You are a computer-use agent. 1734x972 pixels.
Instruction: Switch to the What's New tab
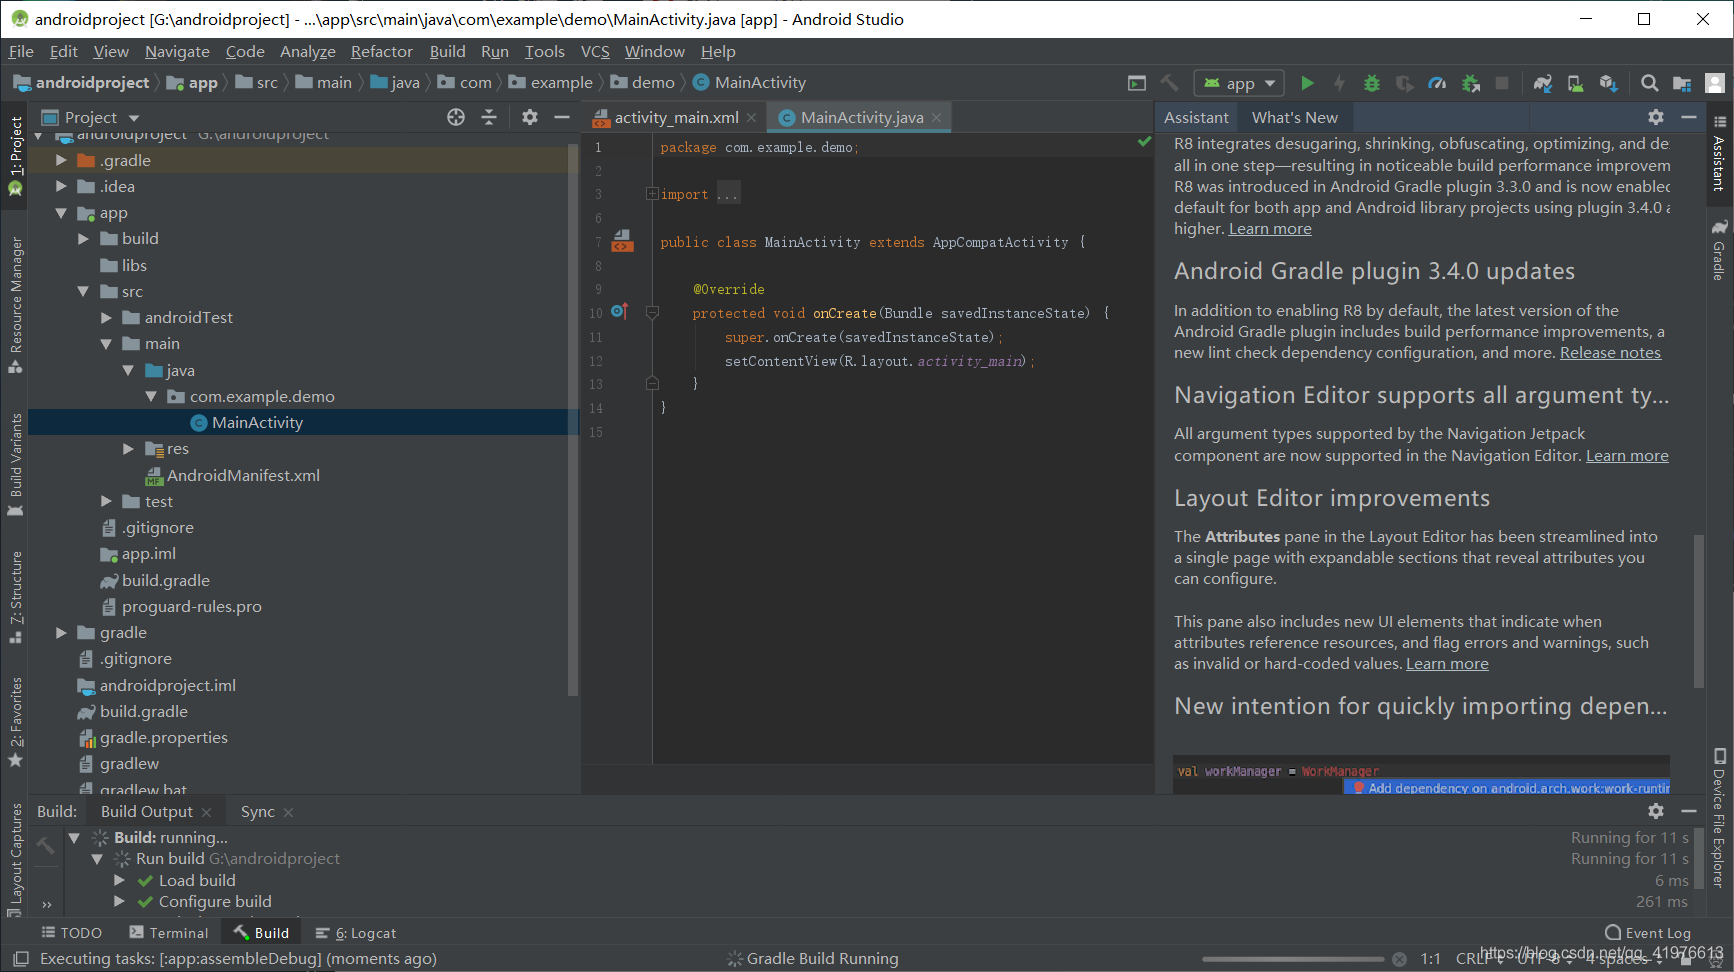1295,117
